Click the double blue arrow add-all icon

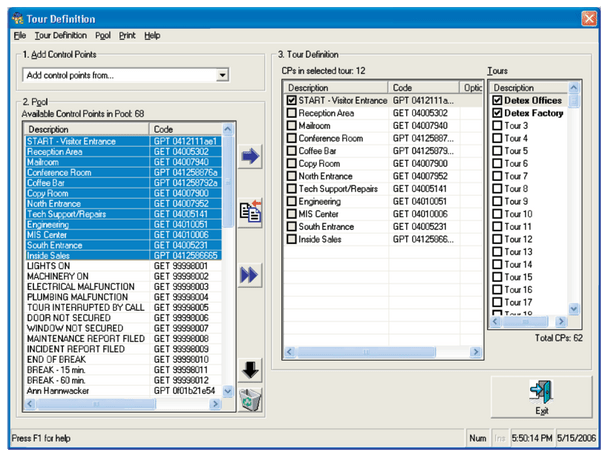[x=250, y=275]
